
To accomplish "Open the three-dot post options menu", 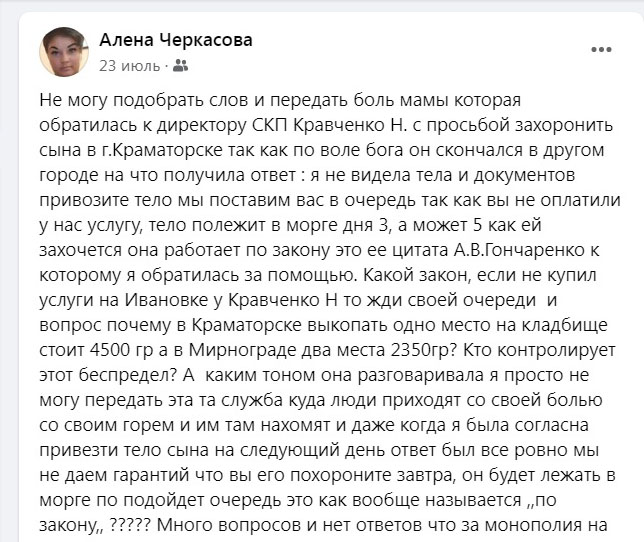I will tap(601, 49).
